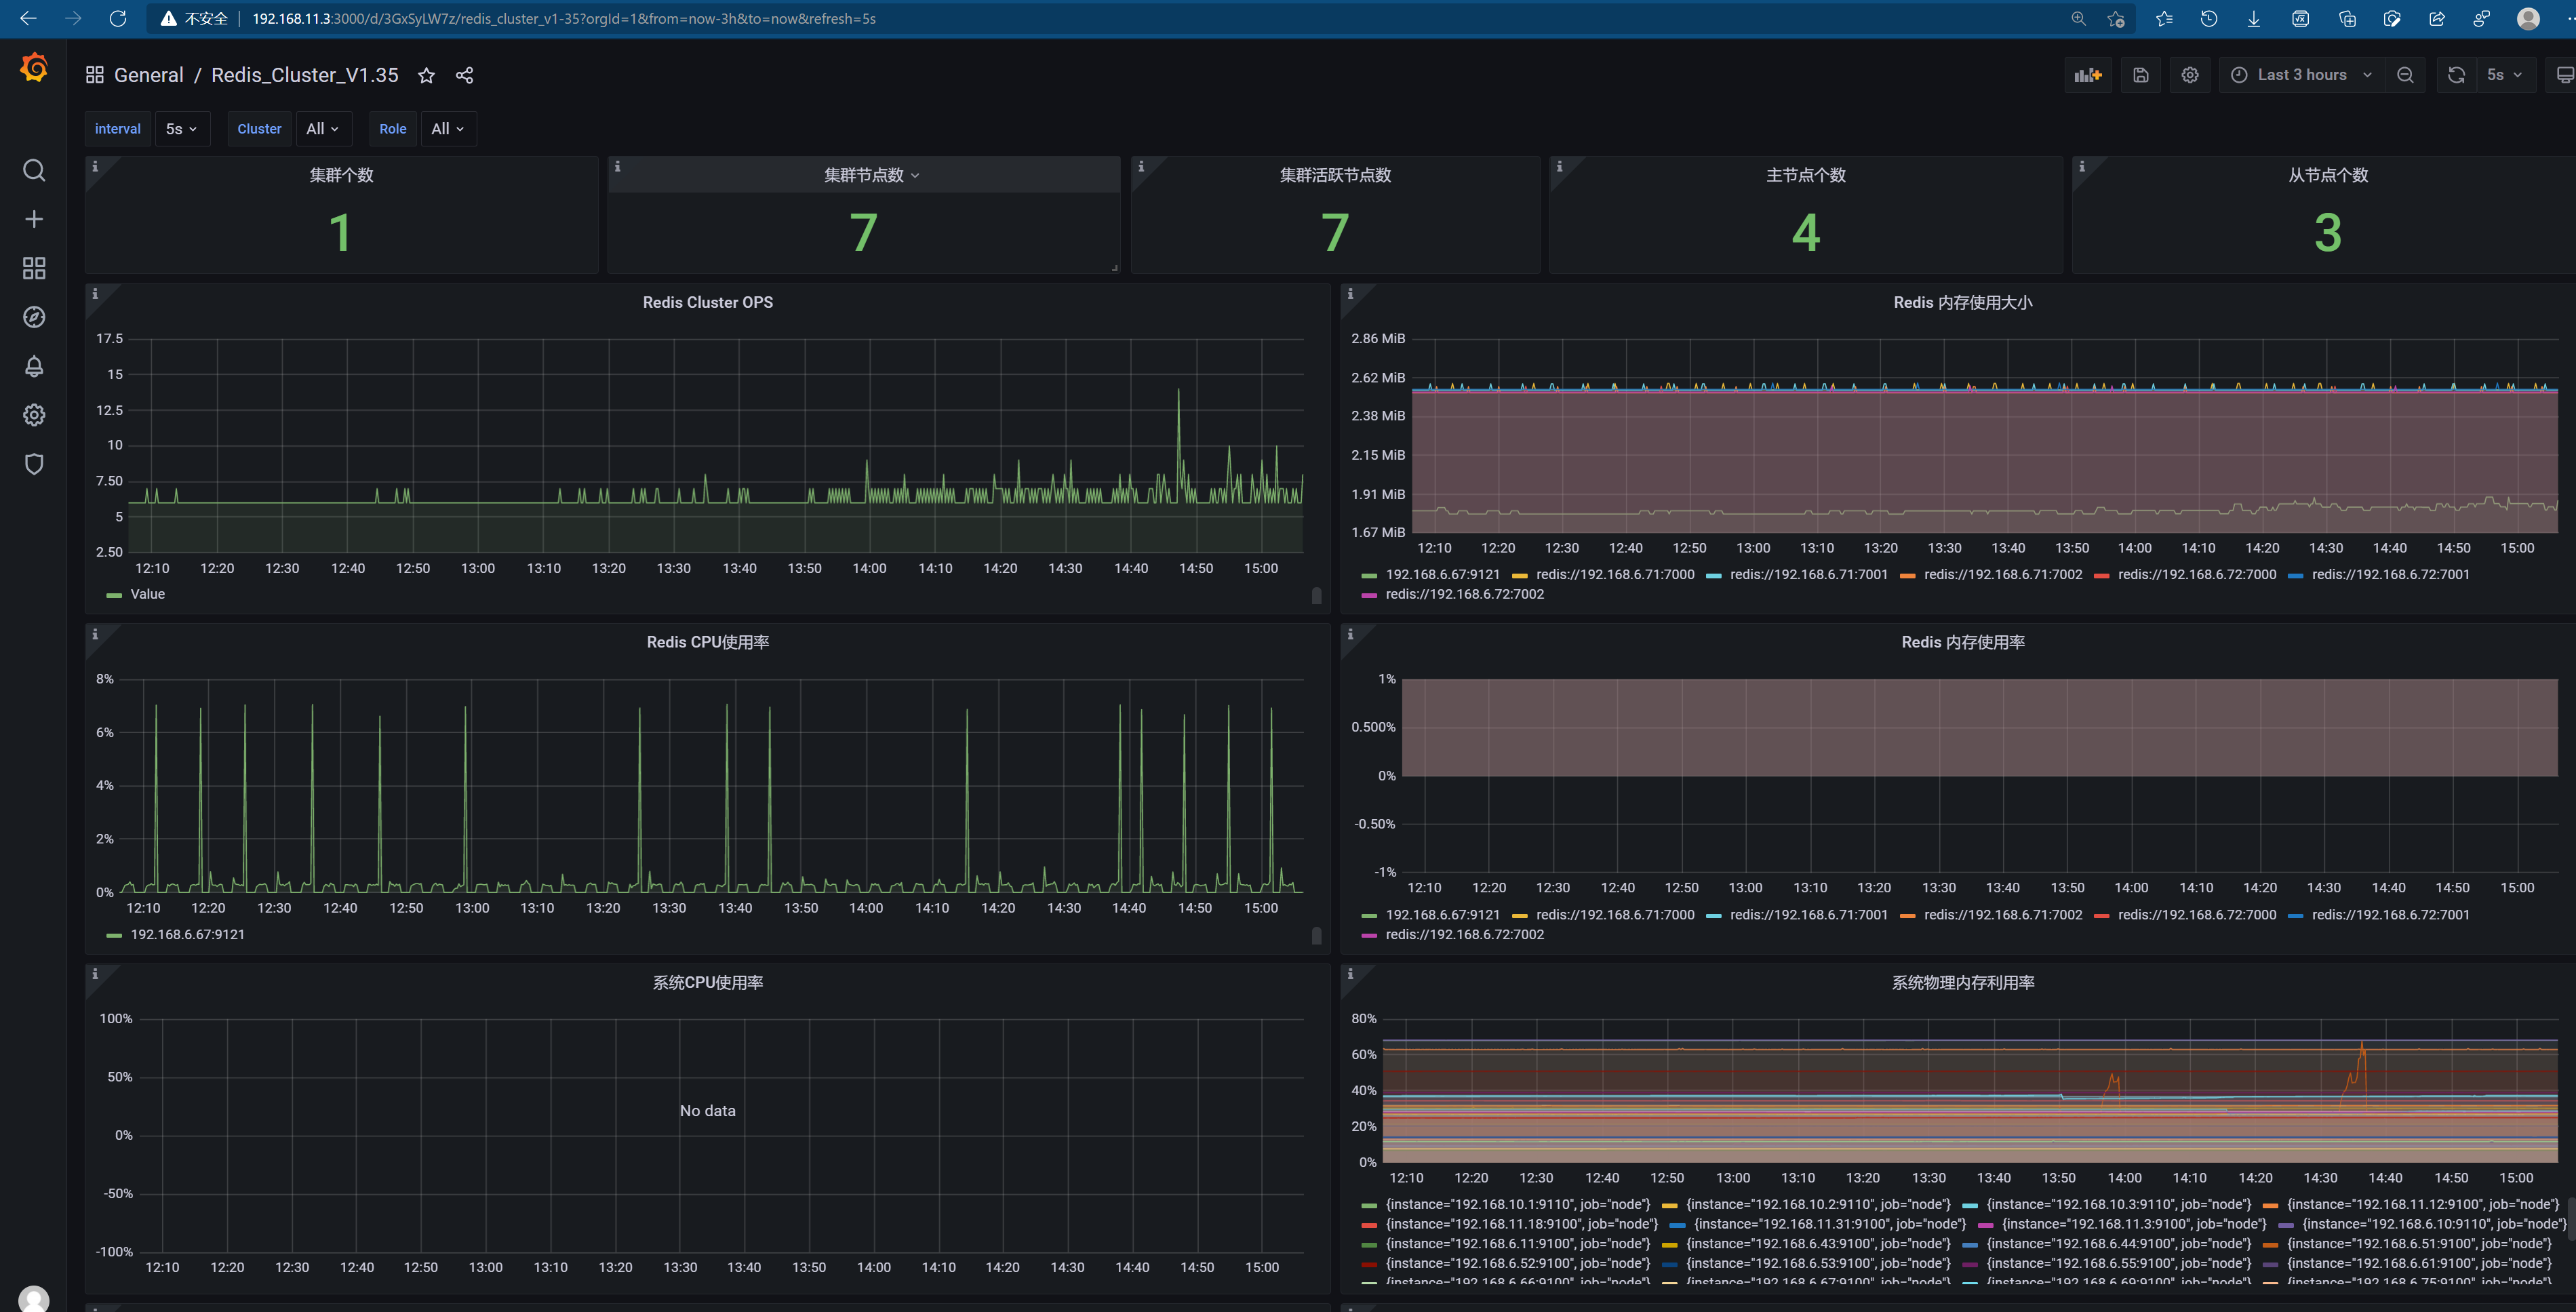Open dashboard settings with the gear icon
The image size is (2576, 1312).
click(x=2190, y=74)
